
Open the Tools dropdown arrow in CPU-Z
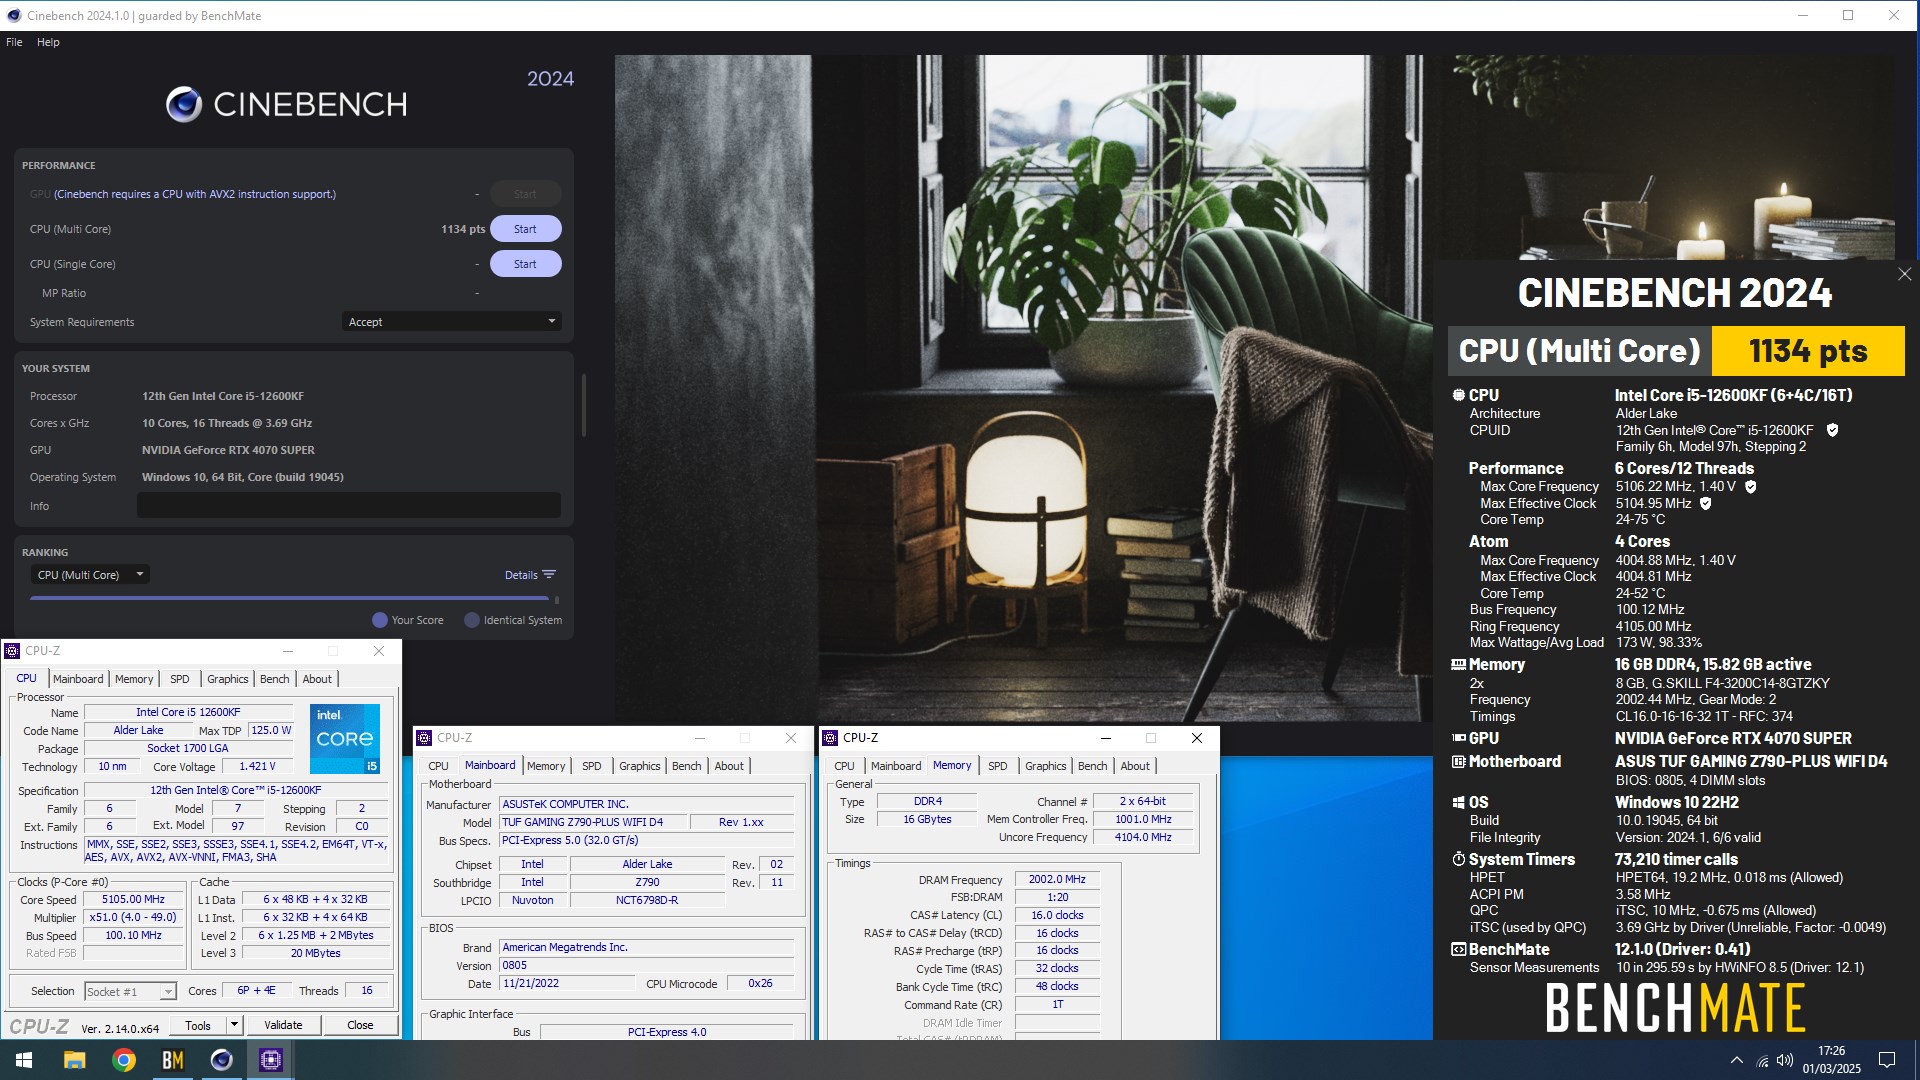(234, 1025)
